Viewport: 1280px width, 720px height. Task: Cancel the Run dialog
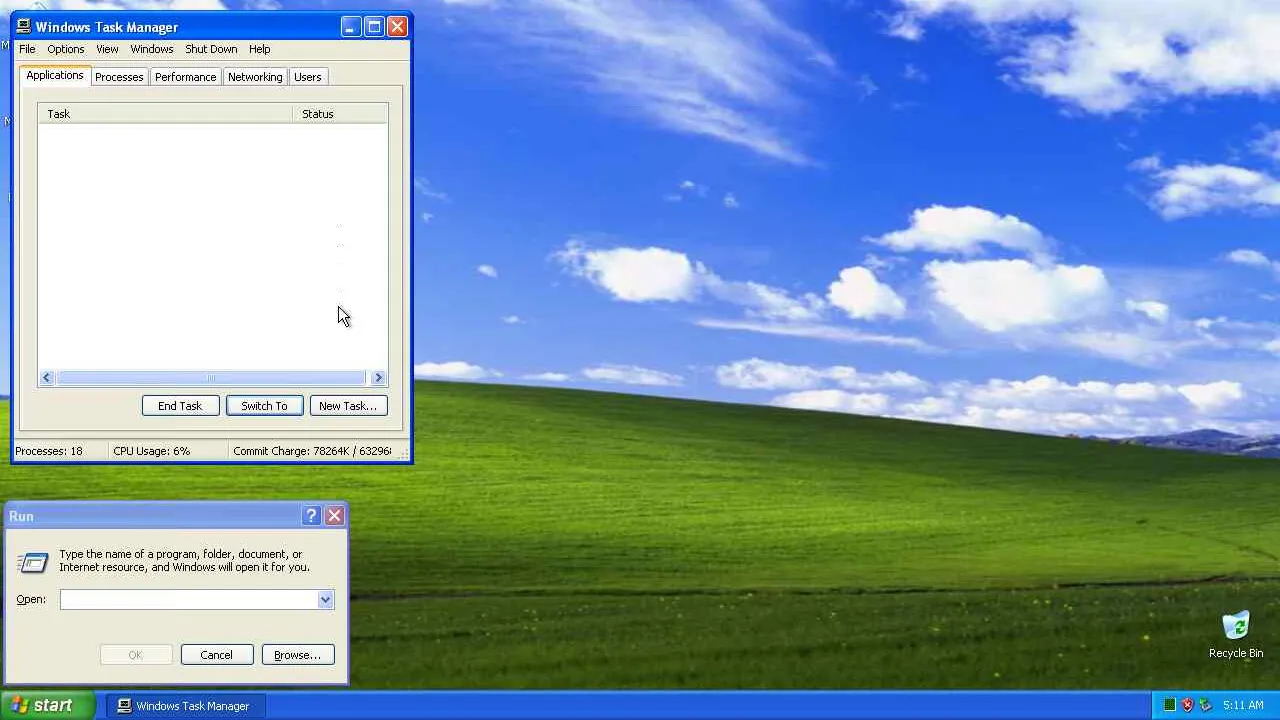[216, 655]
